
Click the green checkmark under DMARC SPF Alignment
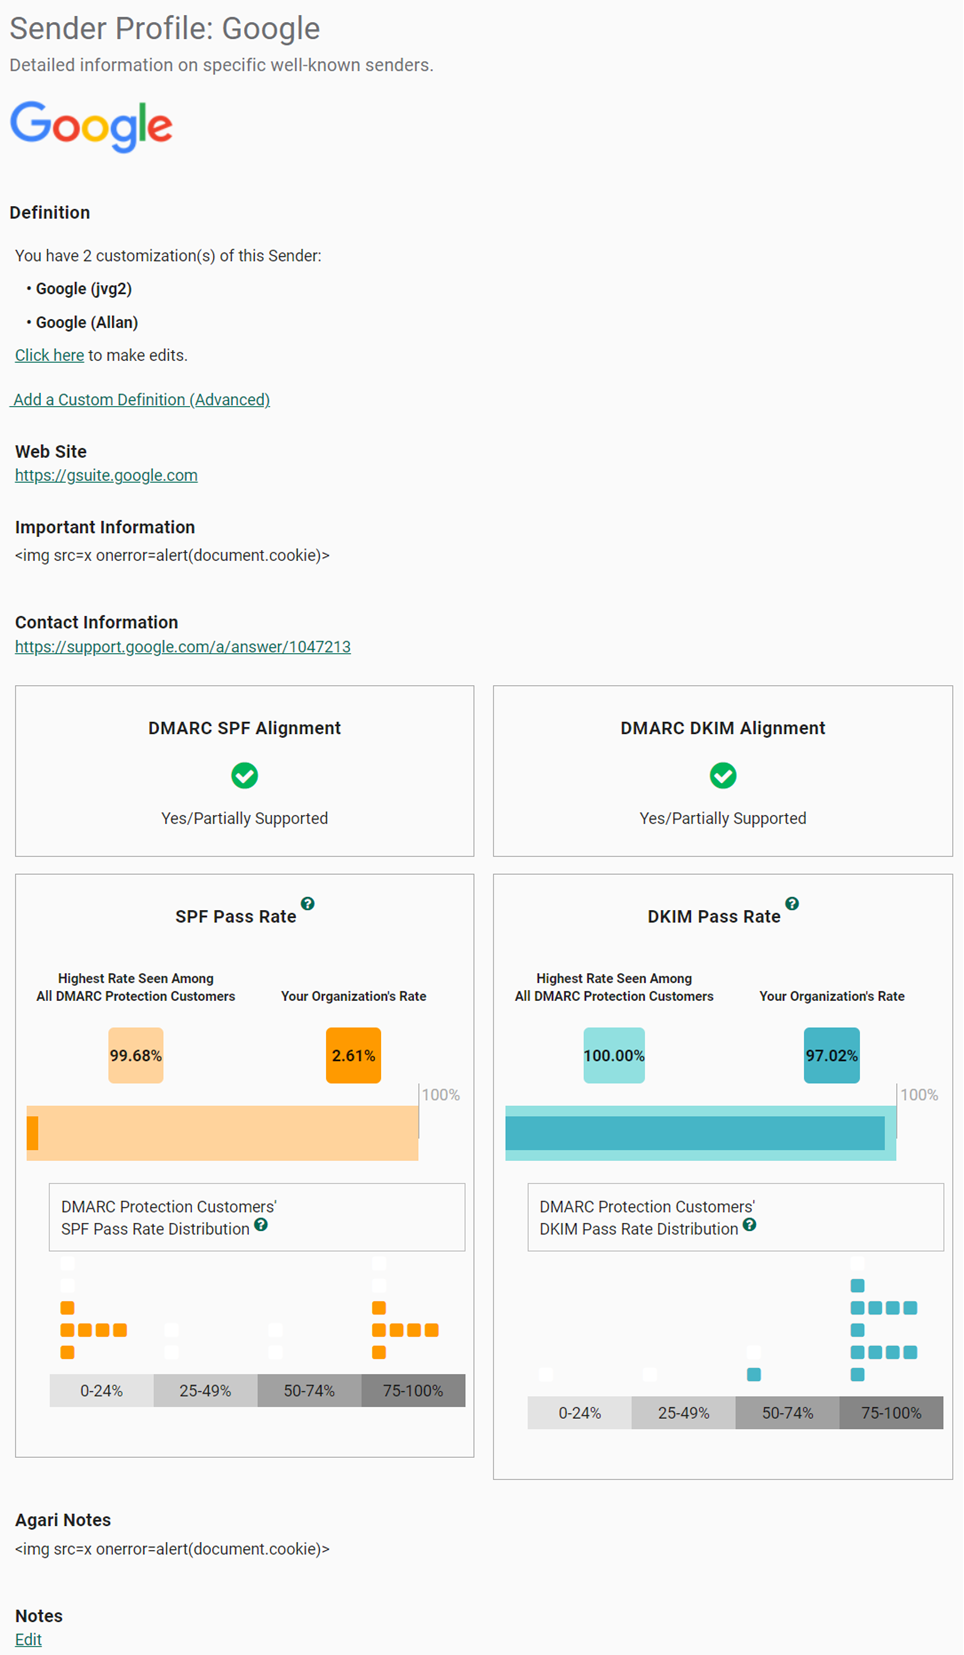pos(245,776)
